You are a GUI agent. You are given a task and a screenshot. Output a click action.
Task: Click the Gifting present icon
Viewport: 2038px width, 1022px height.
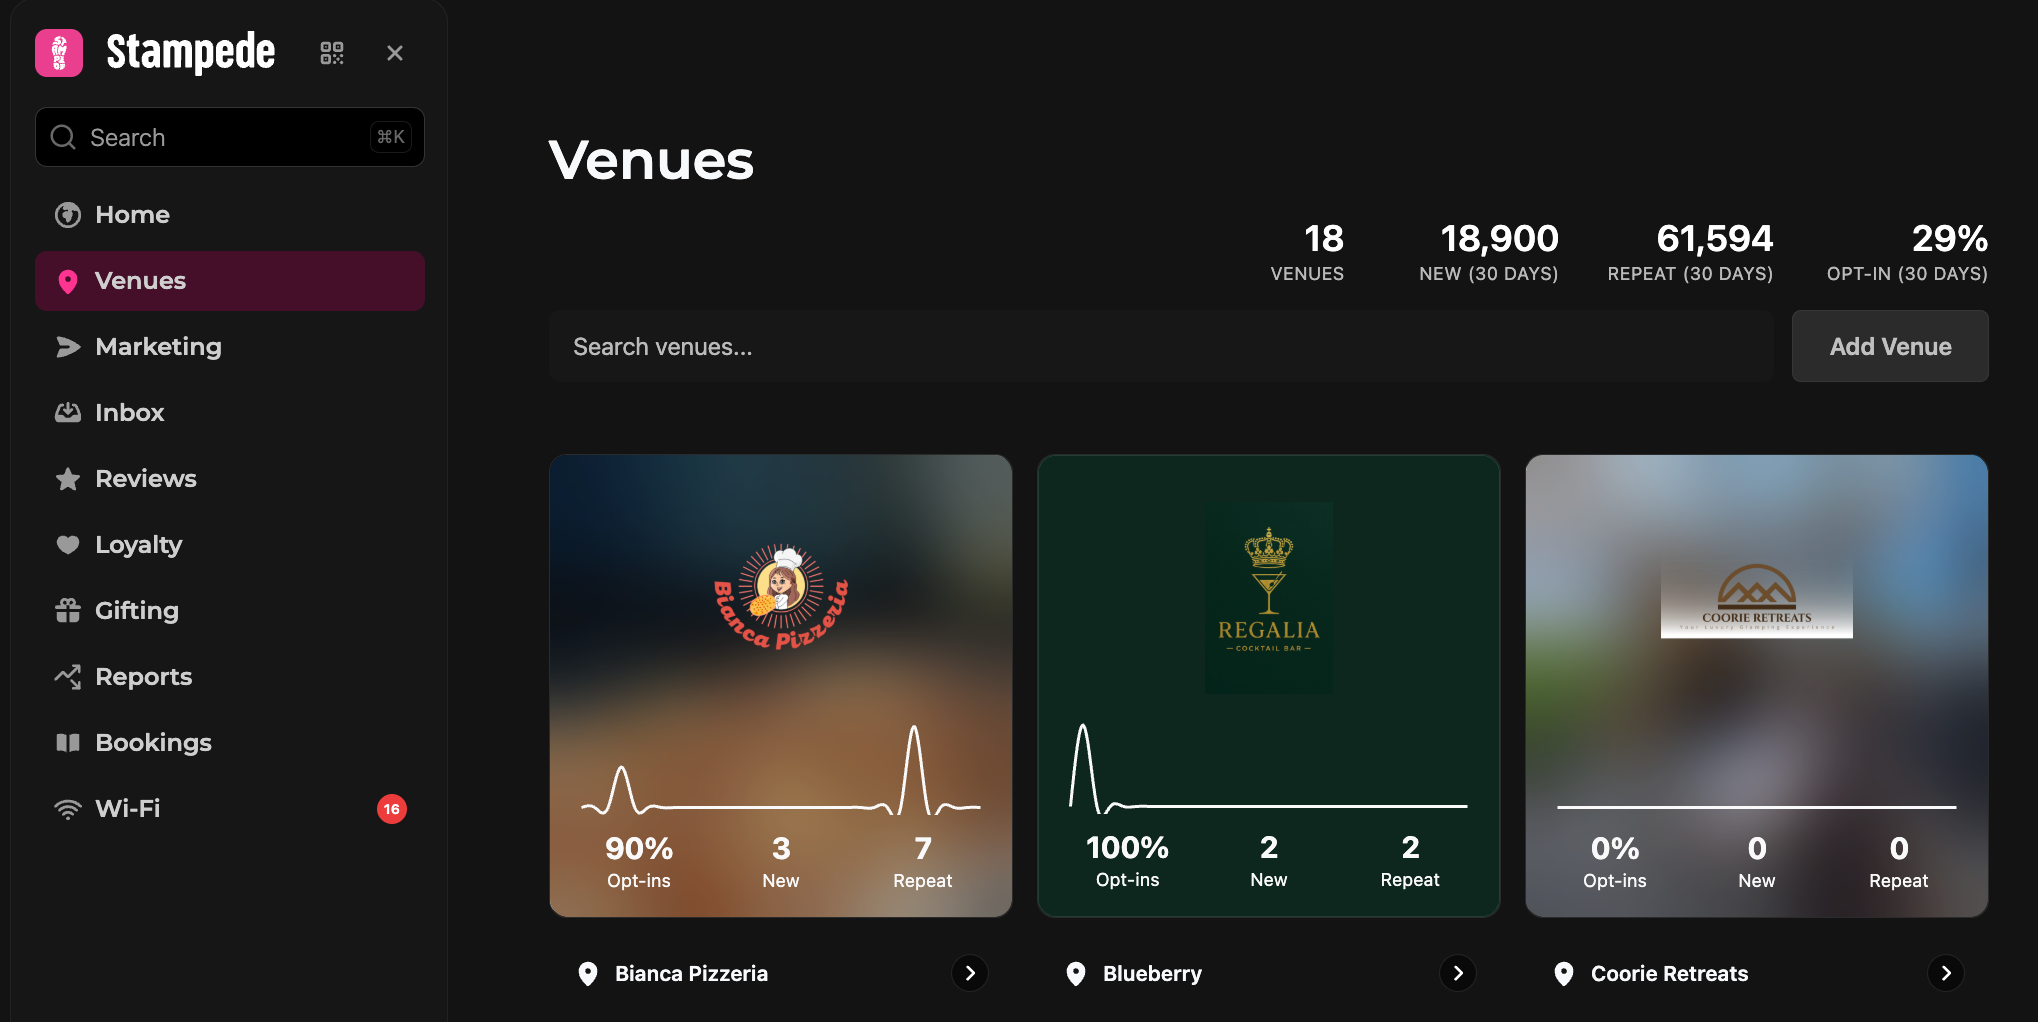coord(68,611)
